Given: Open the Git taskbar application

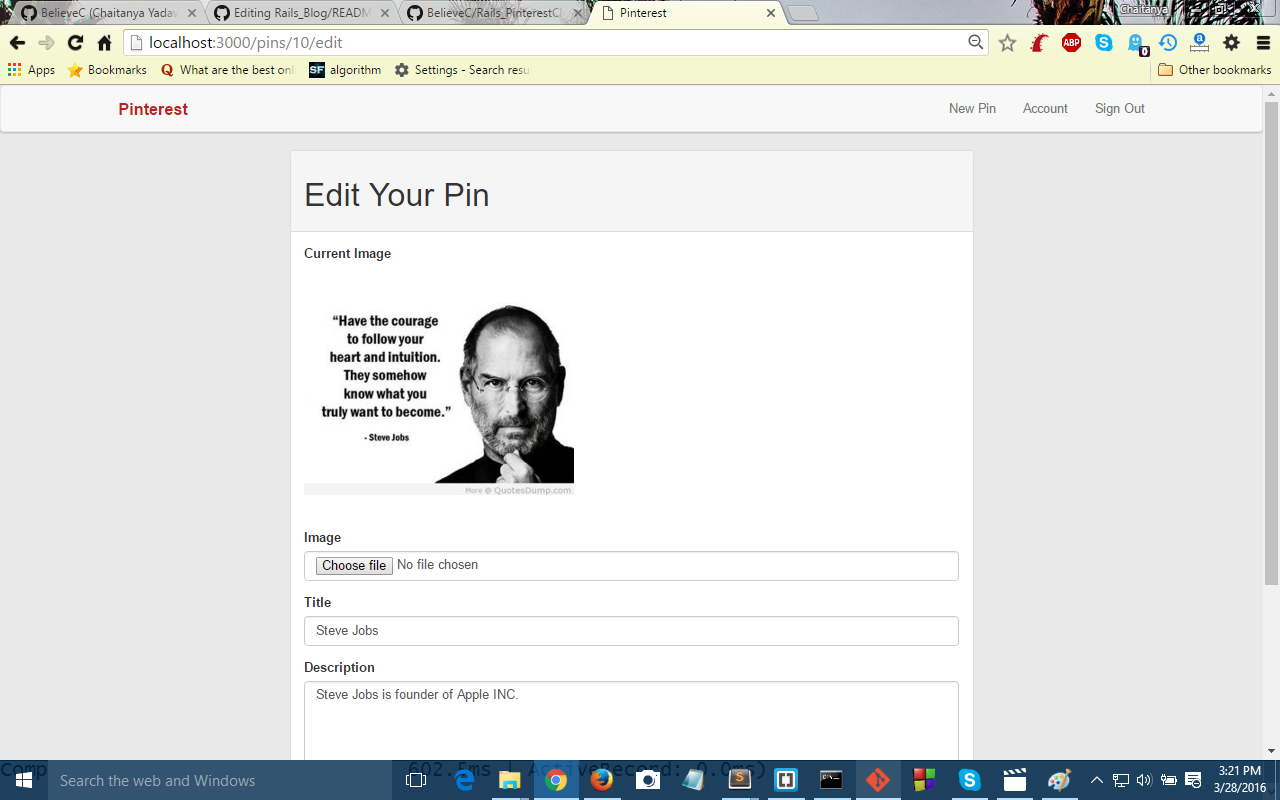Looking at the screenshot, I should click(x=877, y=780).
